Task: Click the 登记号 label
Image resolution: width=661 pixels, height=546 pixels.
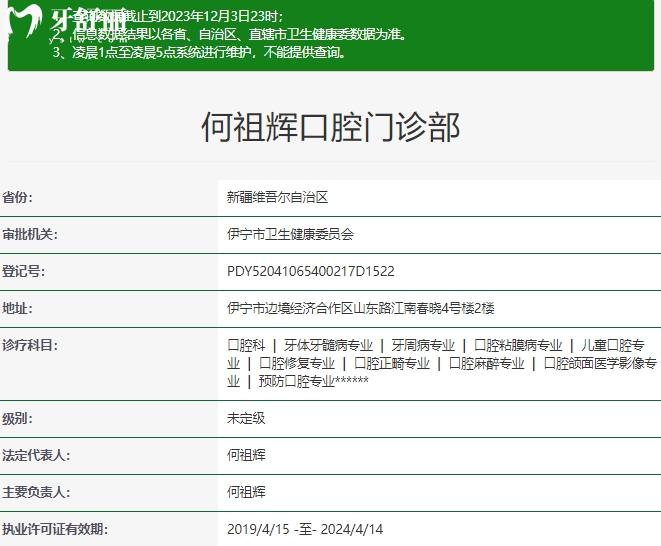Action: coord(24,271)
